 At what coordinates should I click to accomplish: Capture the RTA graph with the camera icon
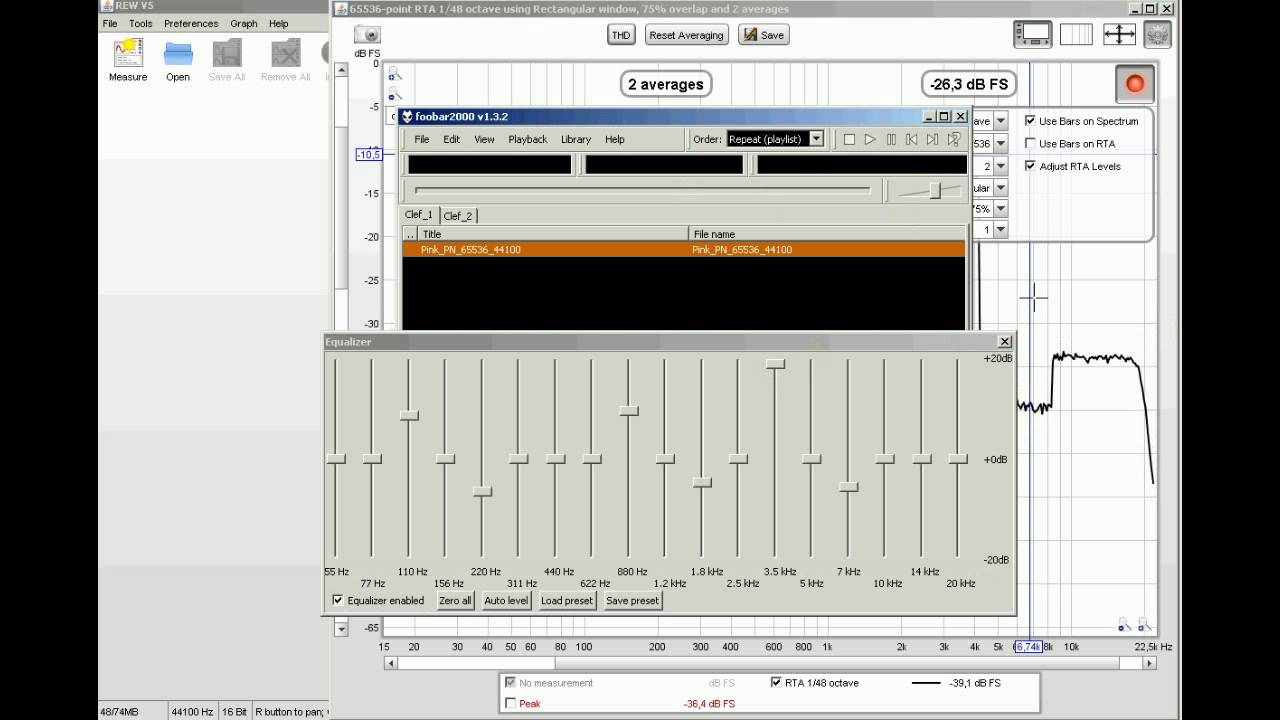click(x=367, y=35)
